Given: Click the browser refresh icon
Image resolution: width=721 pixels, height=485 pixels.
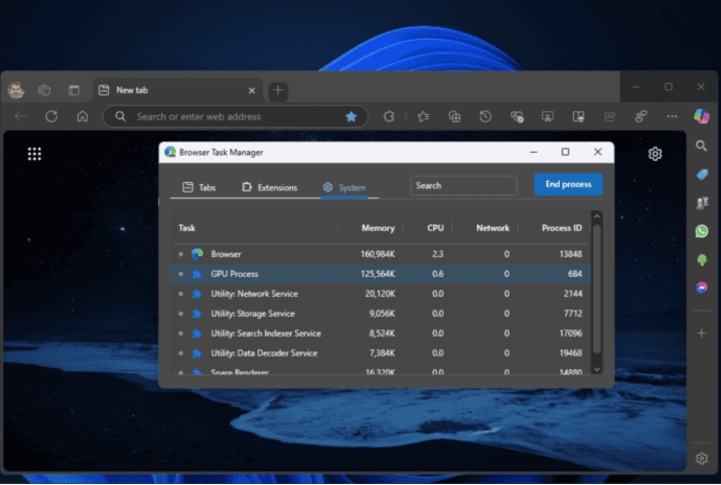Looking at the screenshot, I should pos(51,116).
